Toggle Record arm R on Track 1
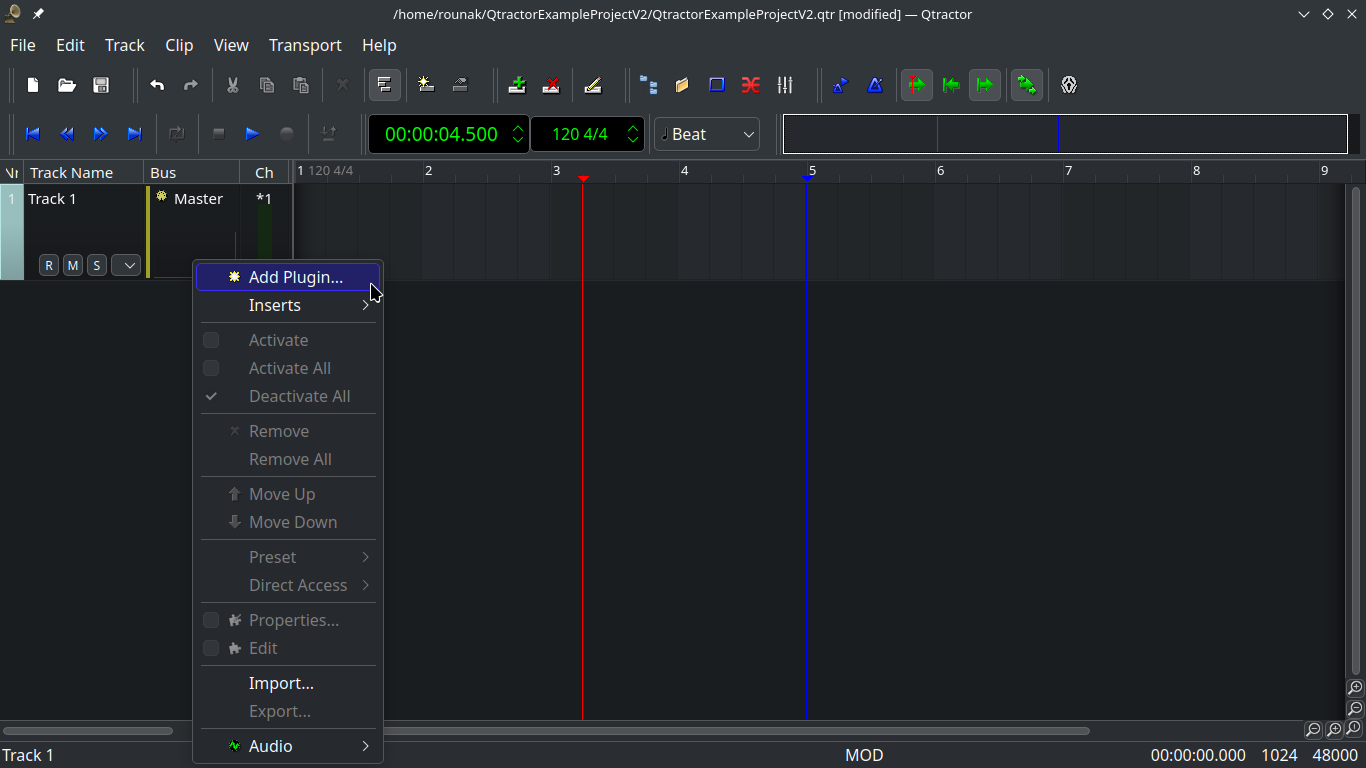Viewport: 1366px width, 768px height. [x=48, y=265]
